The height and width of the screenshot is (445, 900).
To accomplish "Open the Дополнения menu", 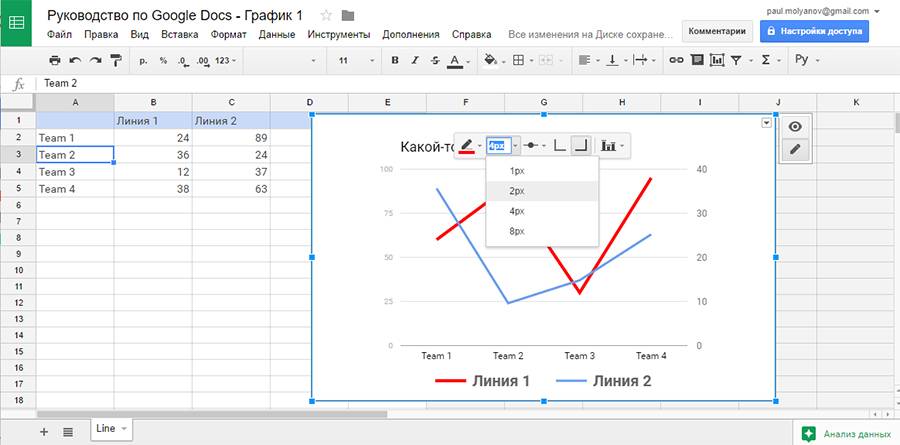I will [x=411, y=34].
